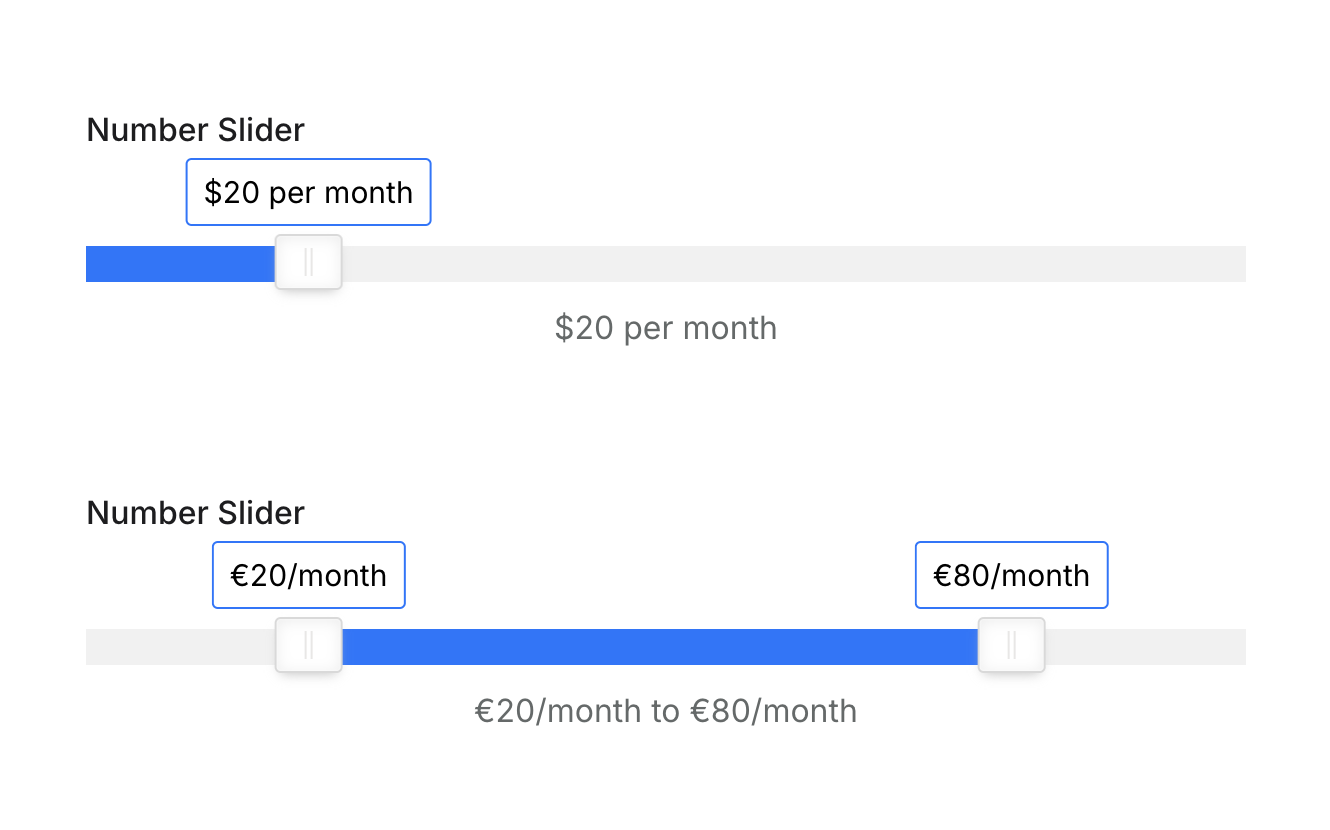The width and height of the screenshot is (1330, 830).
Task: Click "€20/month" within the range summary text
Action: [x=558, y=711]
